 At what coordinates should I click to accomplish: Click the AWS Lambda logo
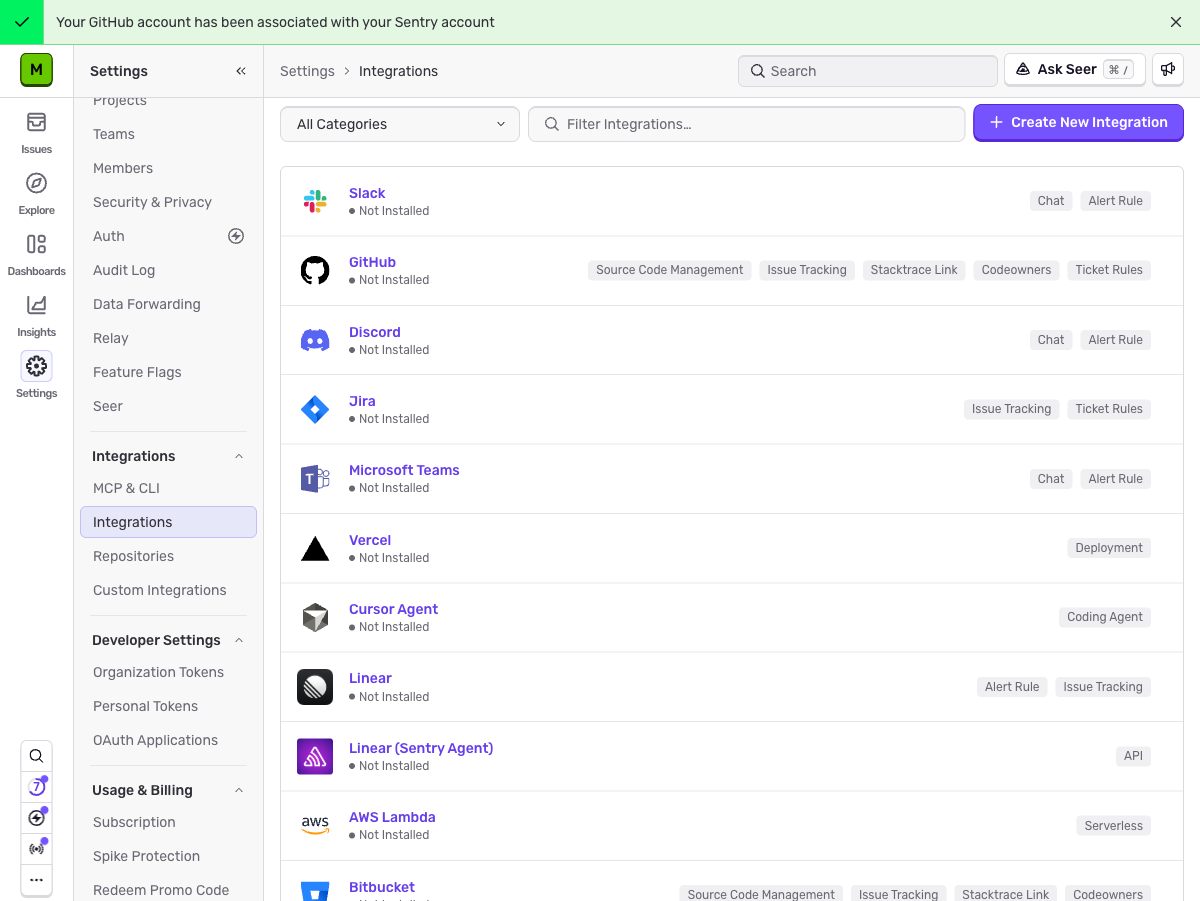[315, 825]
